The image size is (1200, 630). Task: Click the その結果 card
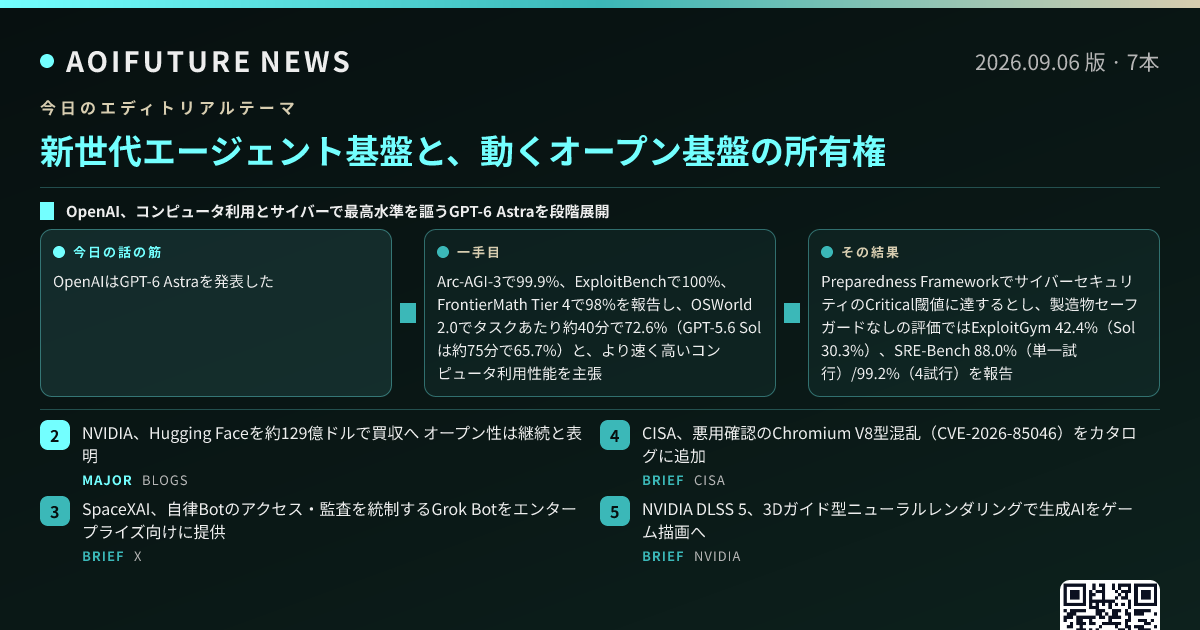click(984, 313)
